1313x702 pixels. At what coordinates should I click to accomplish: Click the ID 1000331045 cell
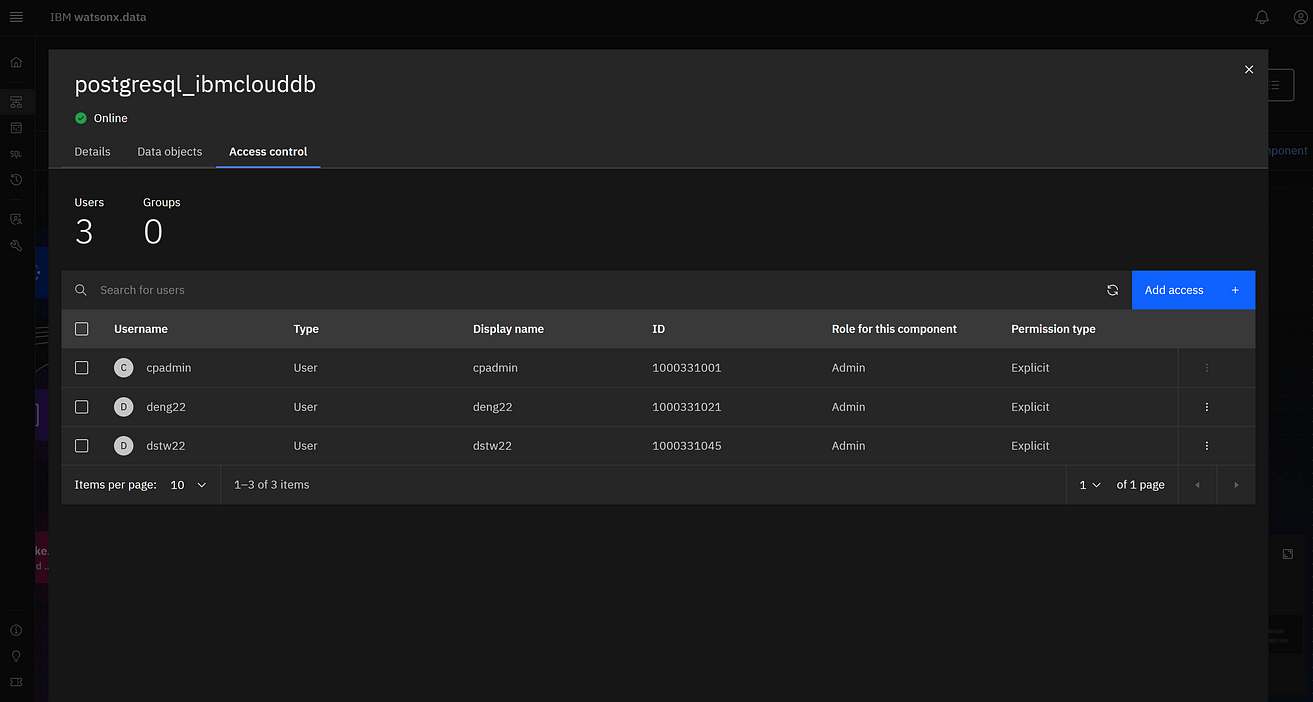click(686, 446)
